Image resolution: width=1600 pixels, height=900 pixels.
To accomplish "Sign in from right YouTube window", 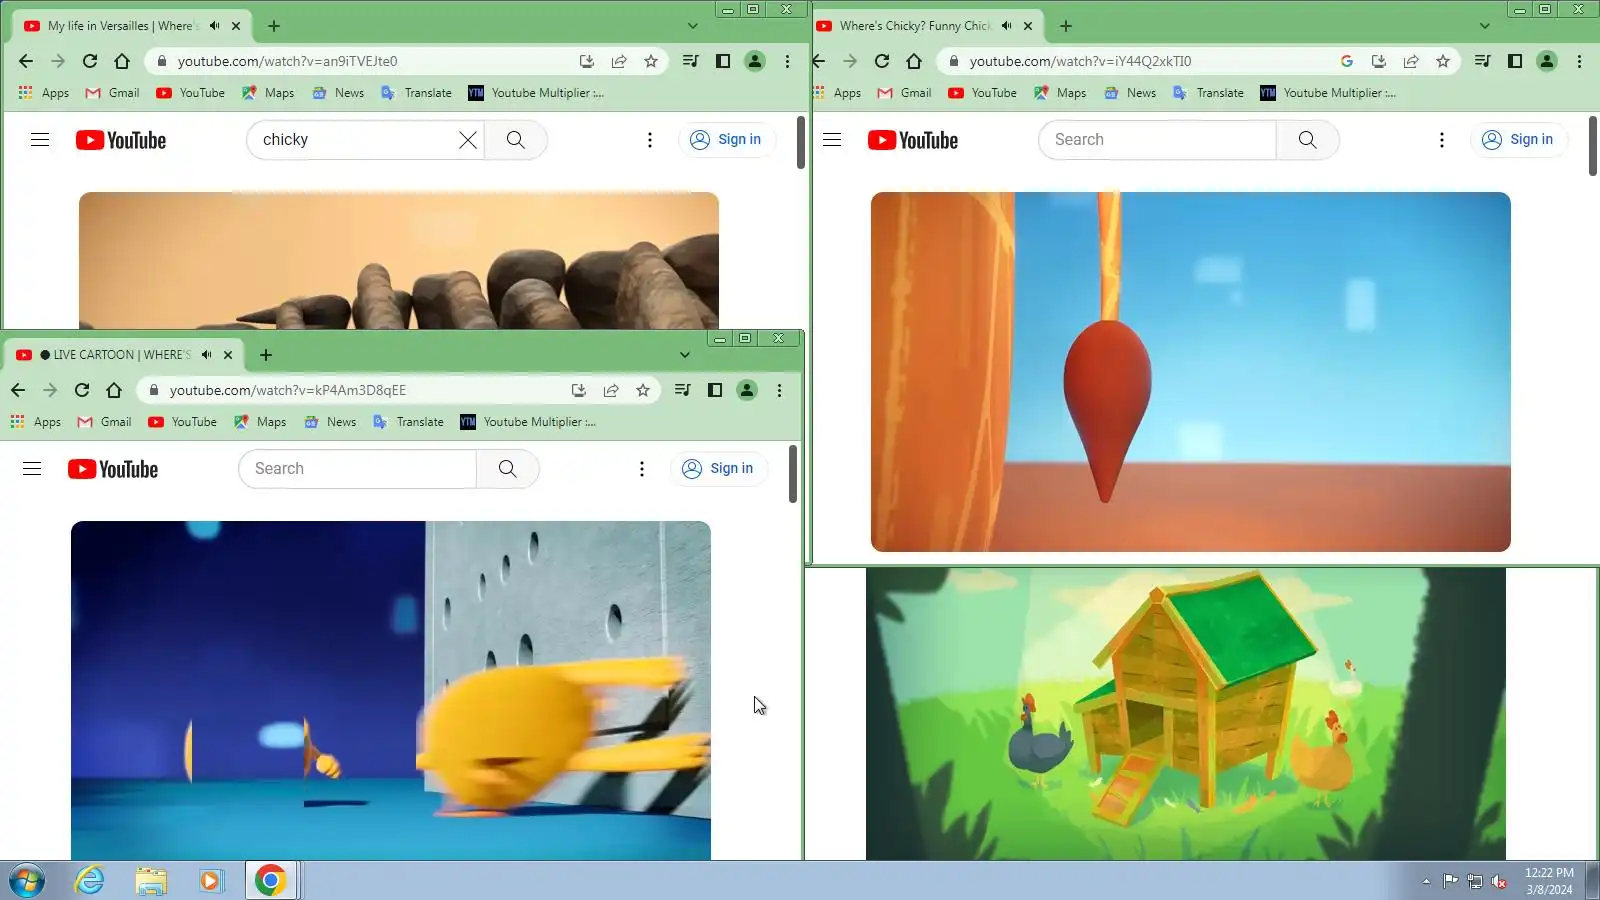I will pos(1519,140).
